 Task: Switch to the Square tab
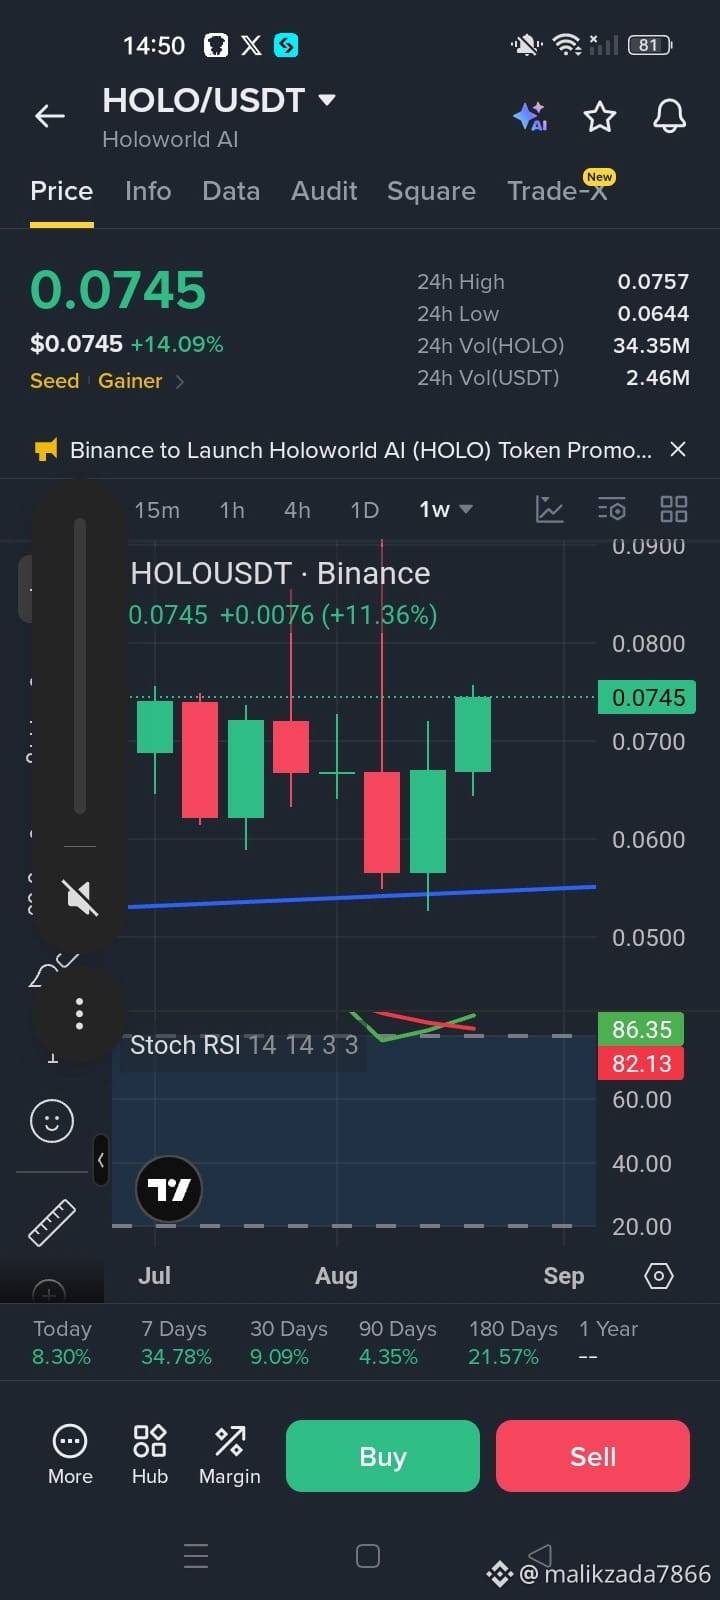(431, 191)
